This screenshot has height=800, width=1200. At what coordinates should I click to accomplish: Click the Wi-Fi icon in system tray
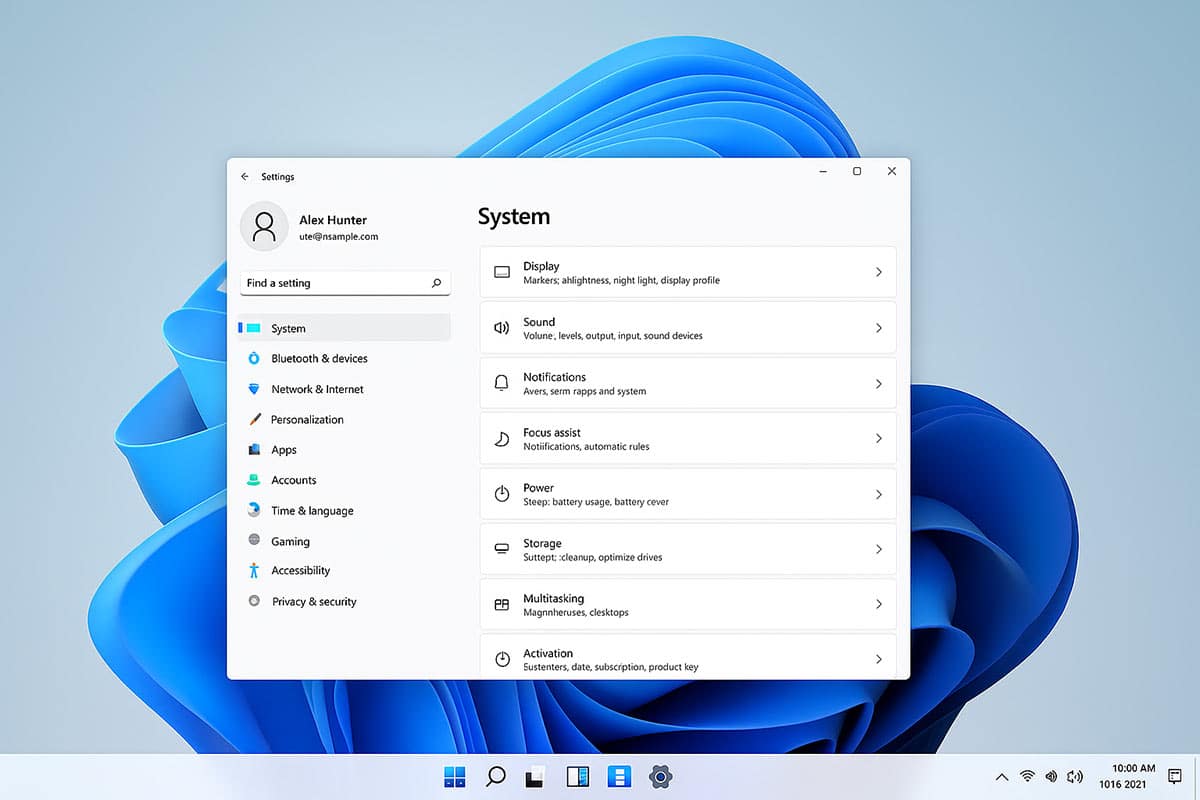pos(1027,776)
